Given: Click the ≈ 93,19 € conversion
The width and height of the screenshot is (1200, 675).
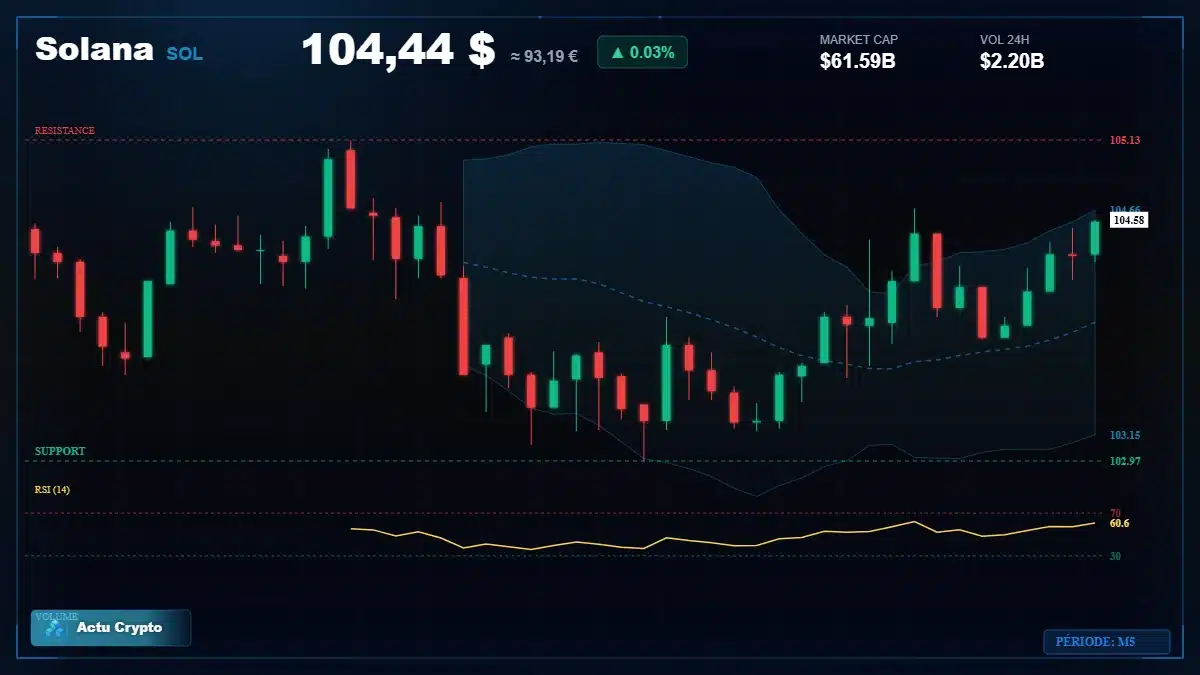Looking at the screenshot, I should (x=544, y=56).
